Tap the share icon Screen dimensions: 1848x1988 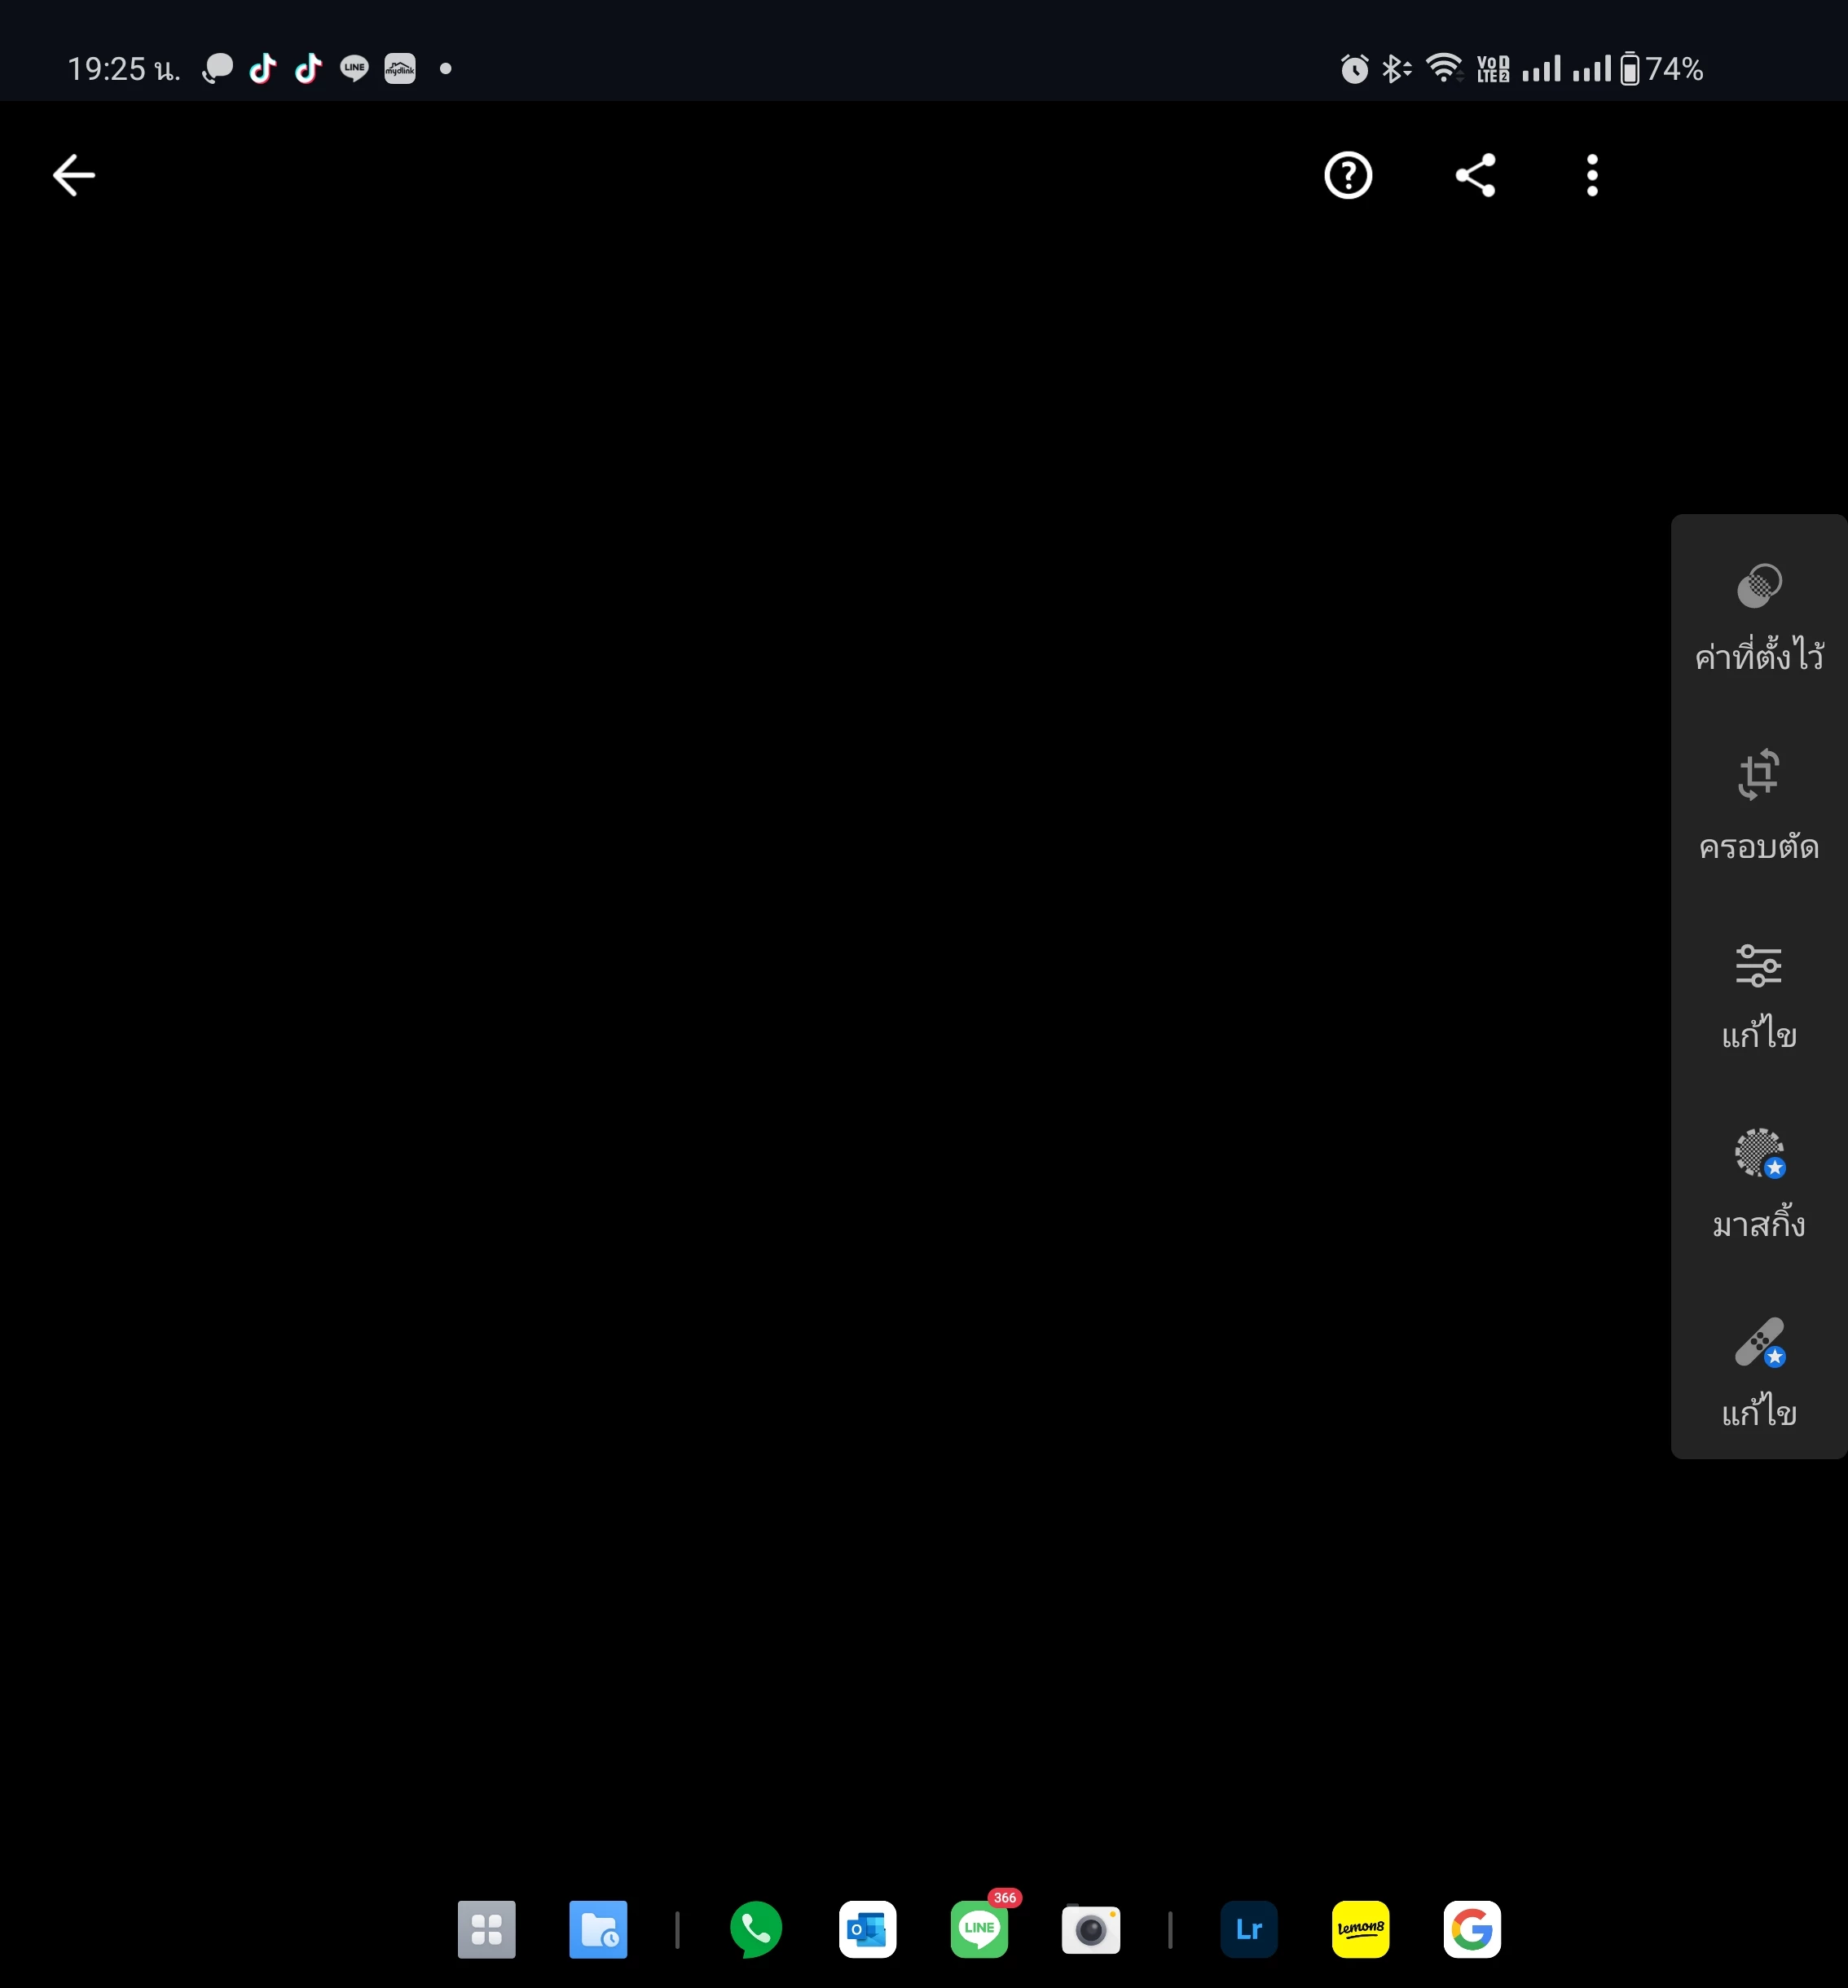(x=1474, y=176)
